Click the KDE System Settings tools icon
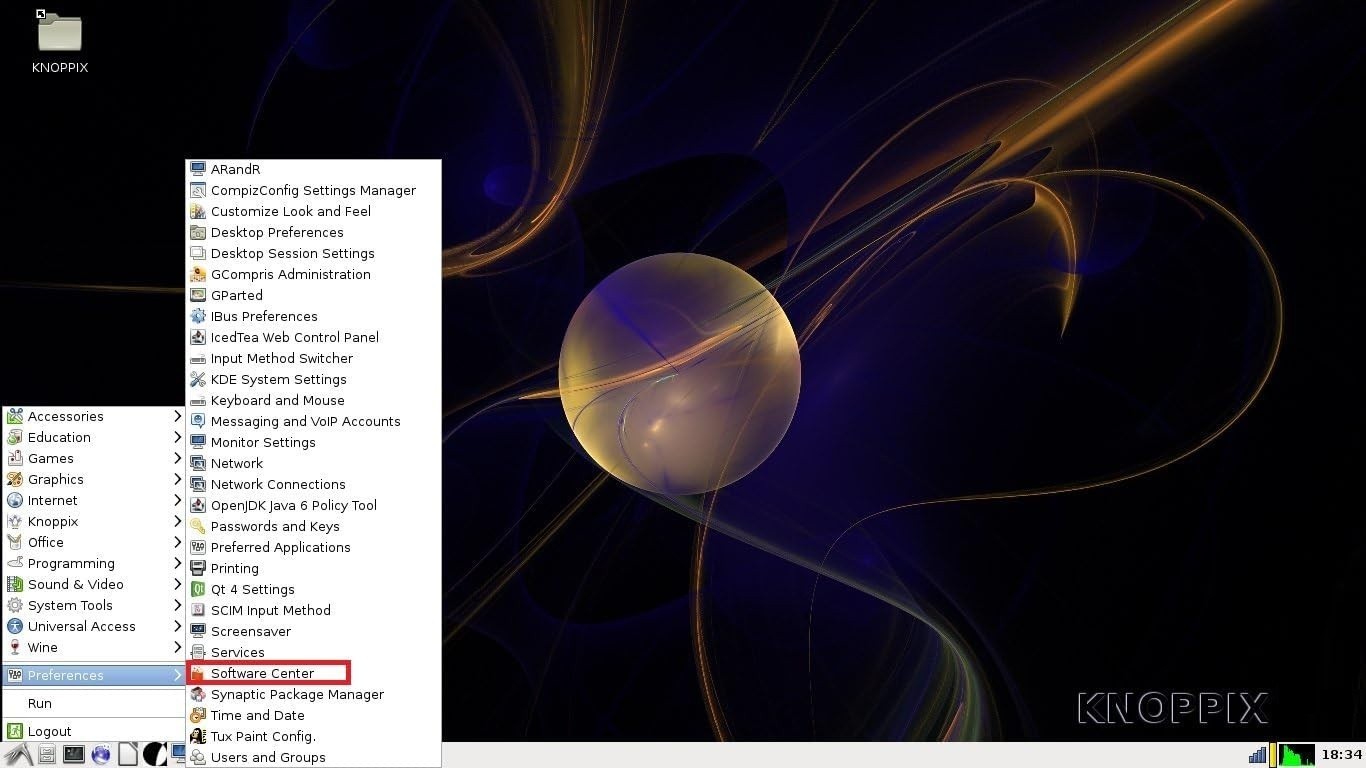The width and height of the screenshot is (1366, 768). [198, 379]
